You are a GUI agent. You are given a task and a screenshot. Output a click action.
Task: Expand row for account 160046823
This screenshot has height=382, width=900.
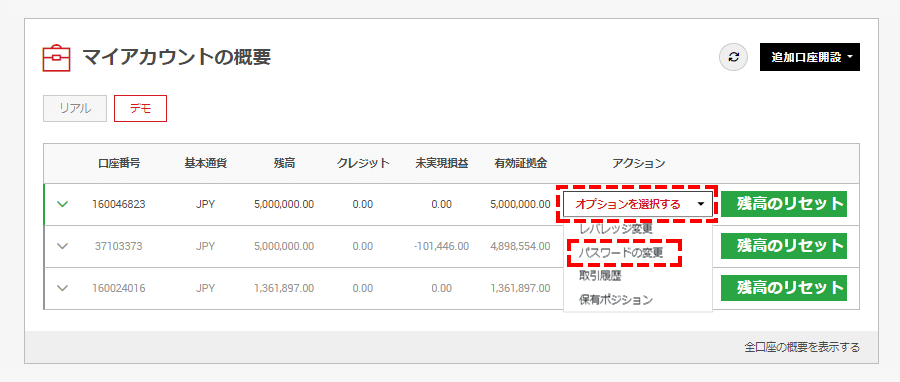coord(63,204)
